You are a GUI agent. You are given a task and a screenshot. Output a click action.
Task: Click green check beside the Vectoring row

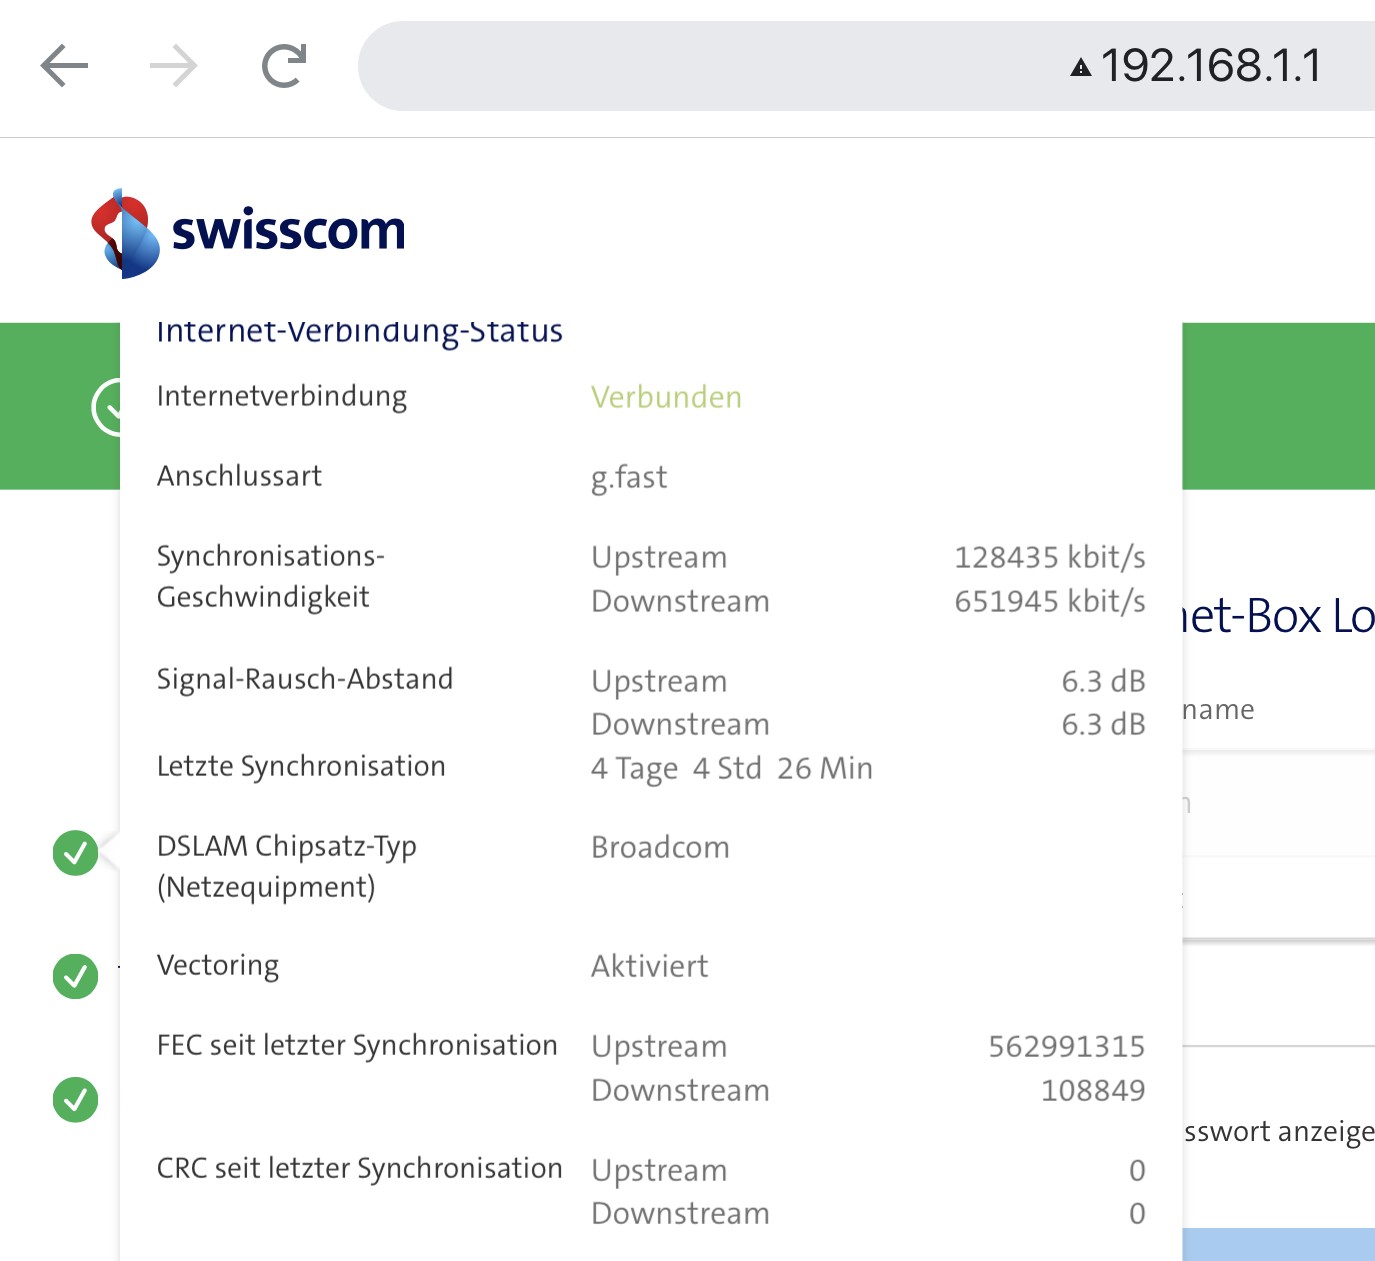point(75,976)
